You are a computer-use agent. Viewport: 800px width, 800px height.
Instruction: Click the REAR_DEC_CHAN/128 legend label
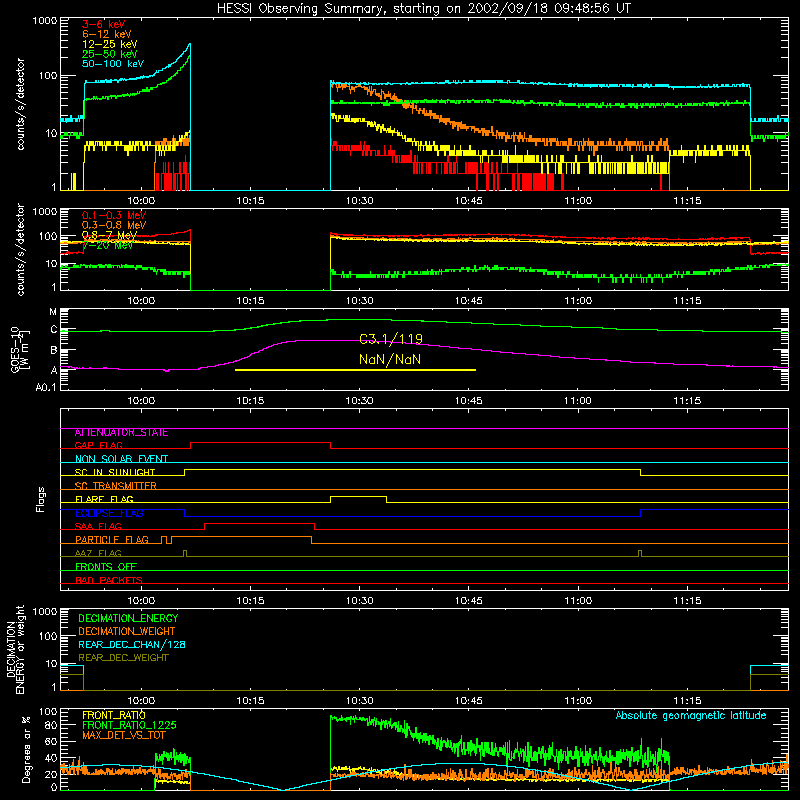coord(132,645)
